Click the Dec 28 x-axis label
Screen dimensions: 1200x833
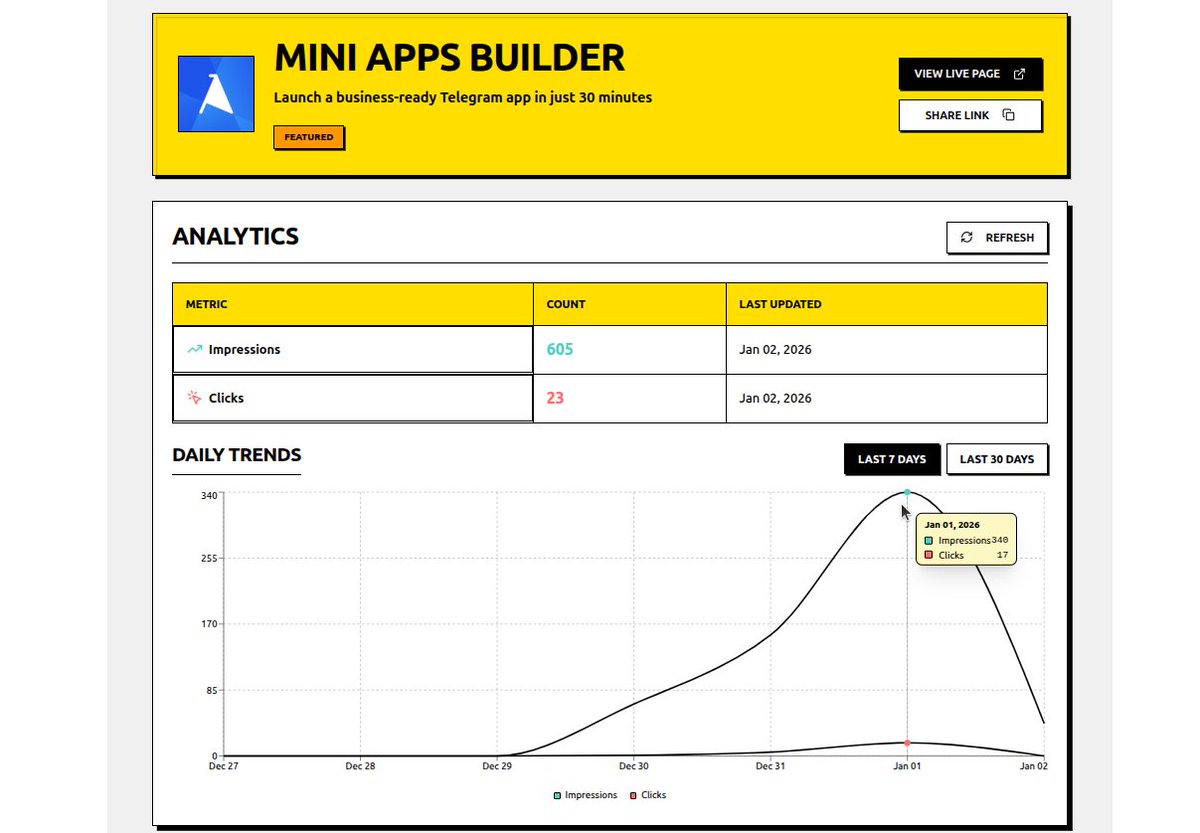click(360, 767)
